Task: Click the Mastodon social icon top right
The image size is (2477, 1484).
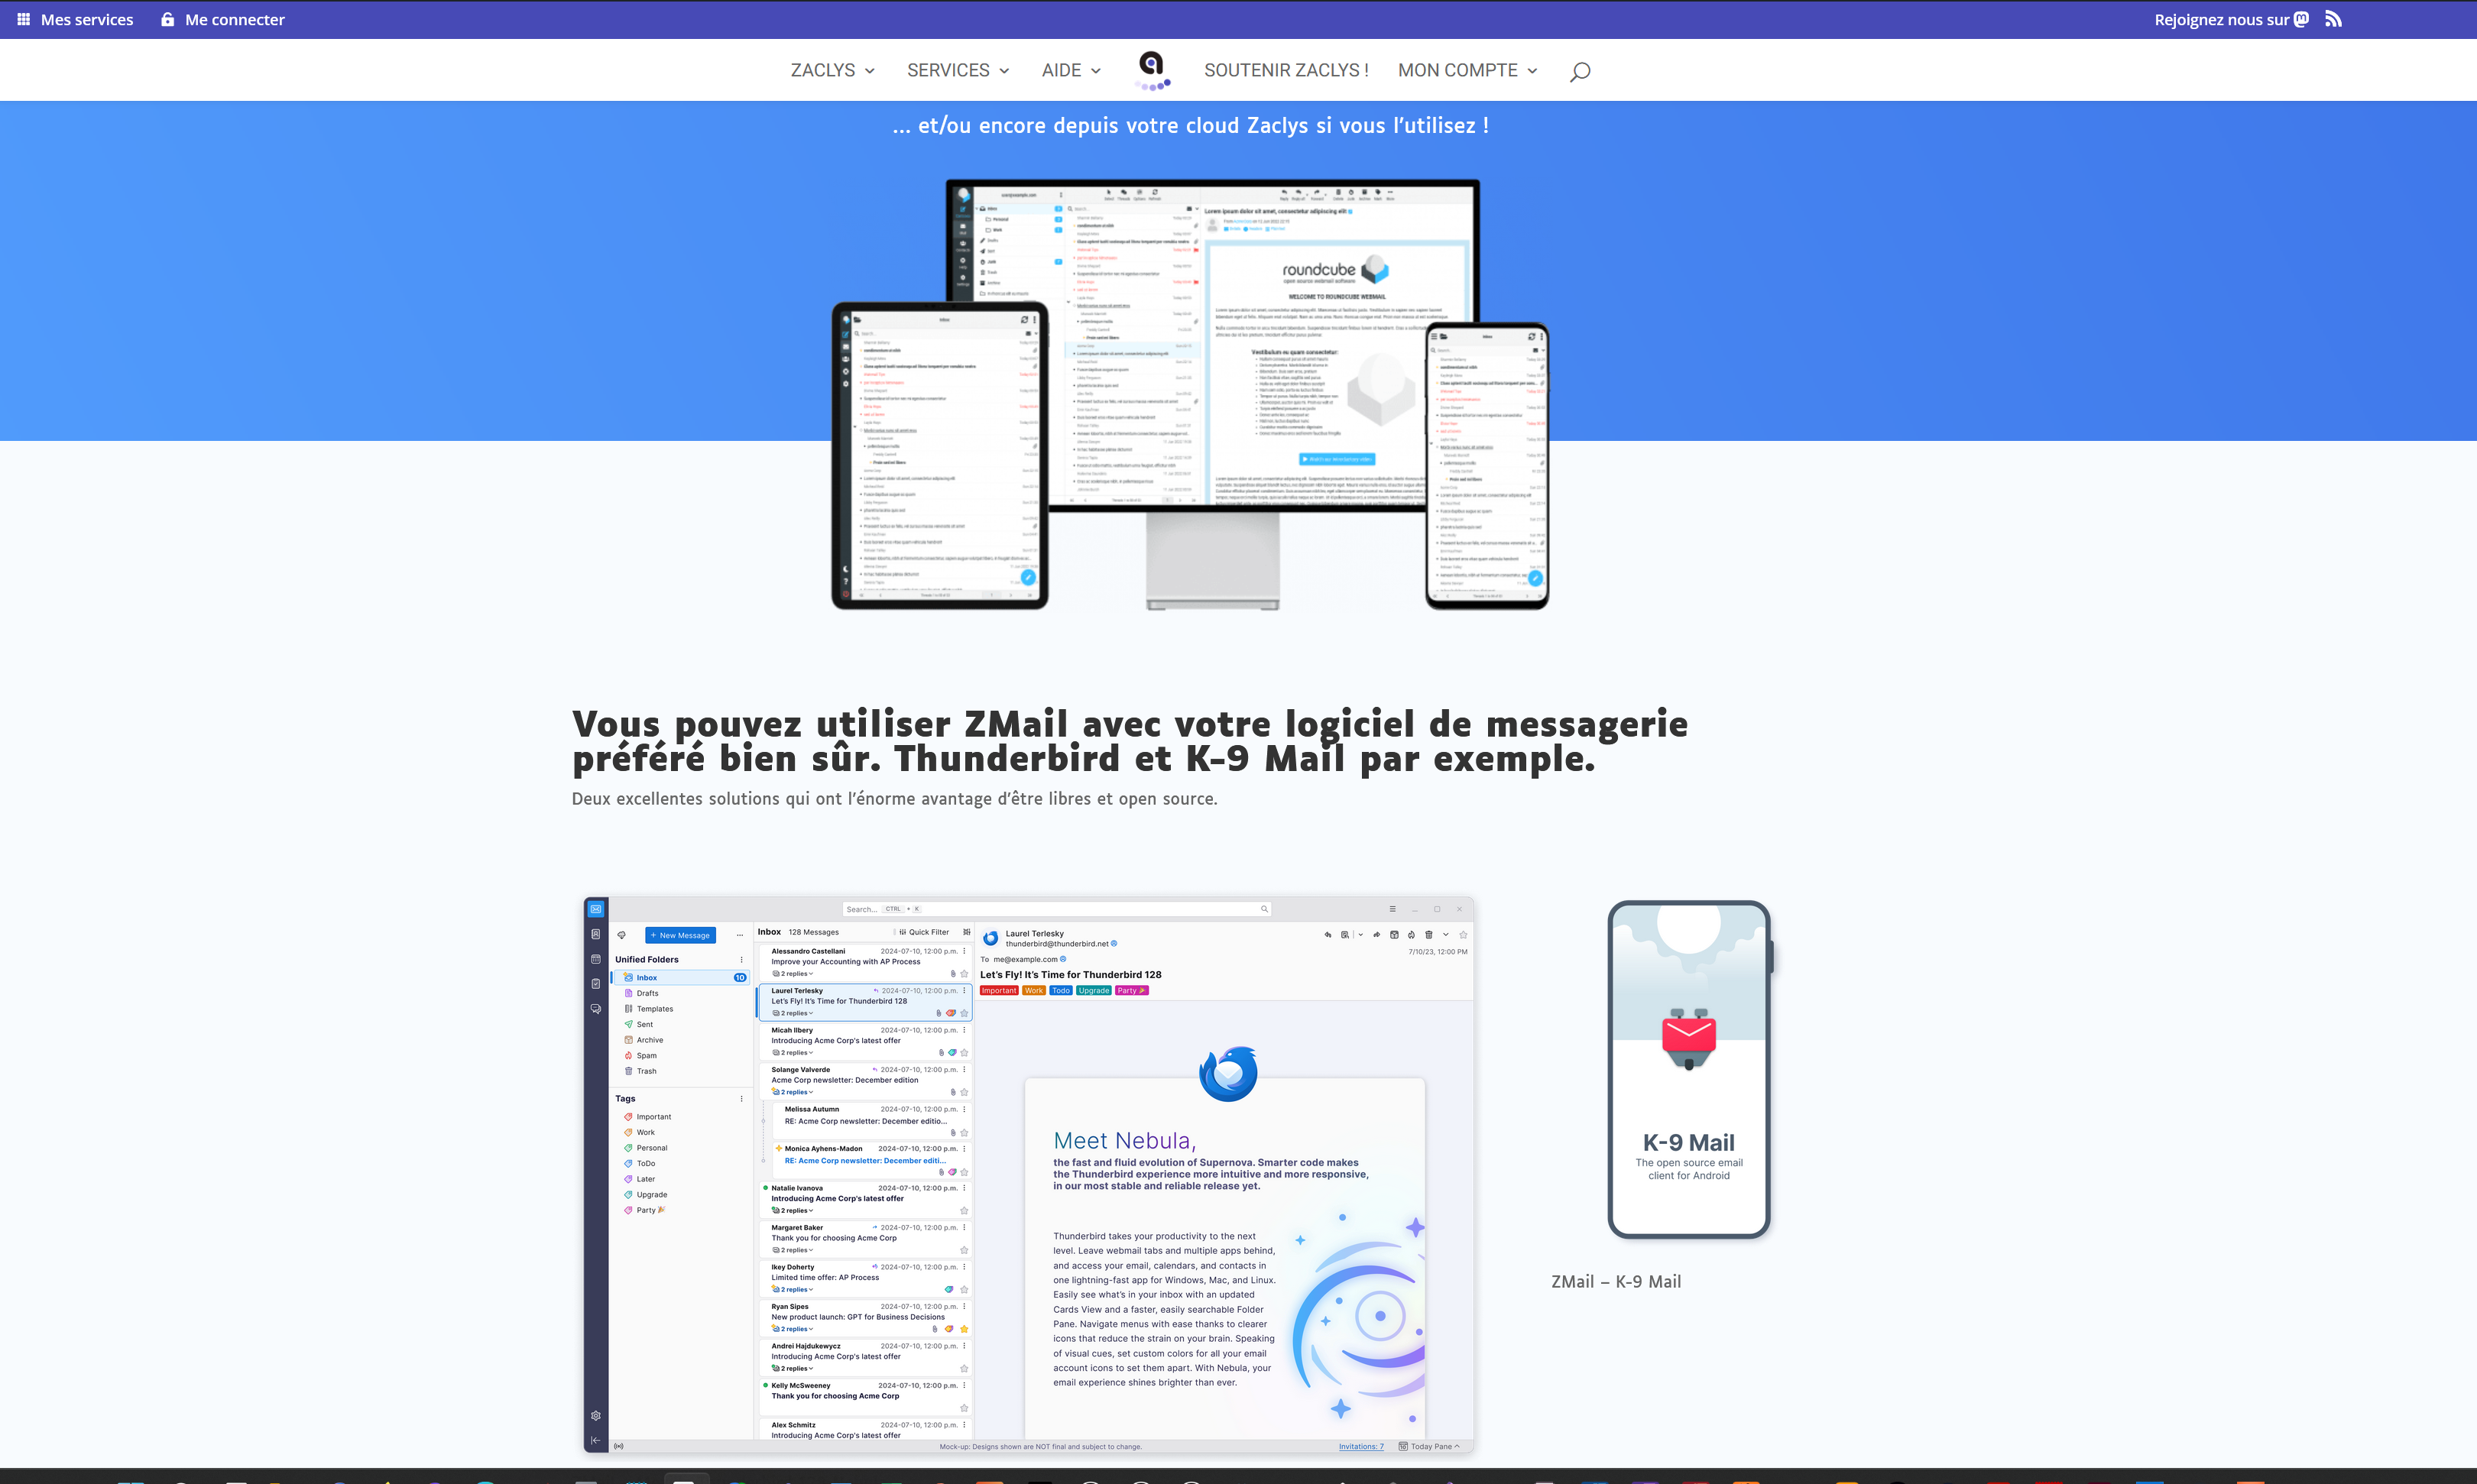Action: 2302,19
